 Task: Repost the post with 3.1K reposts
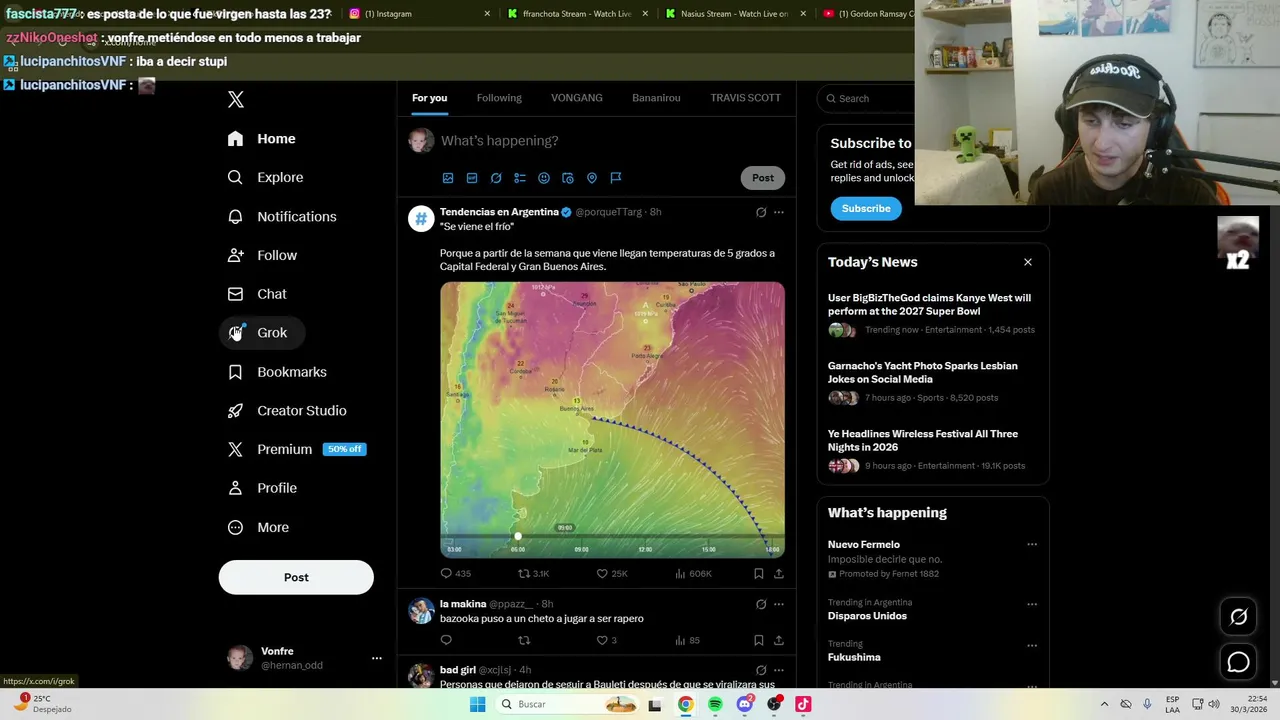point(524,573)
